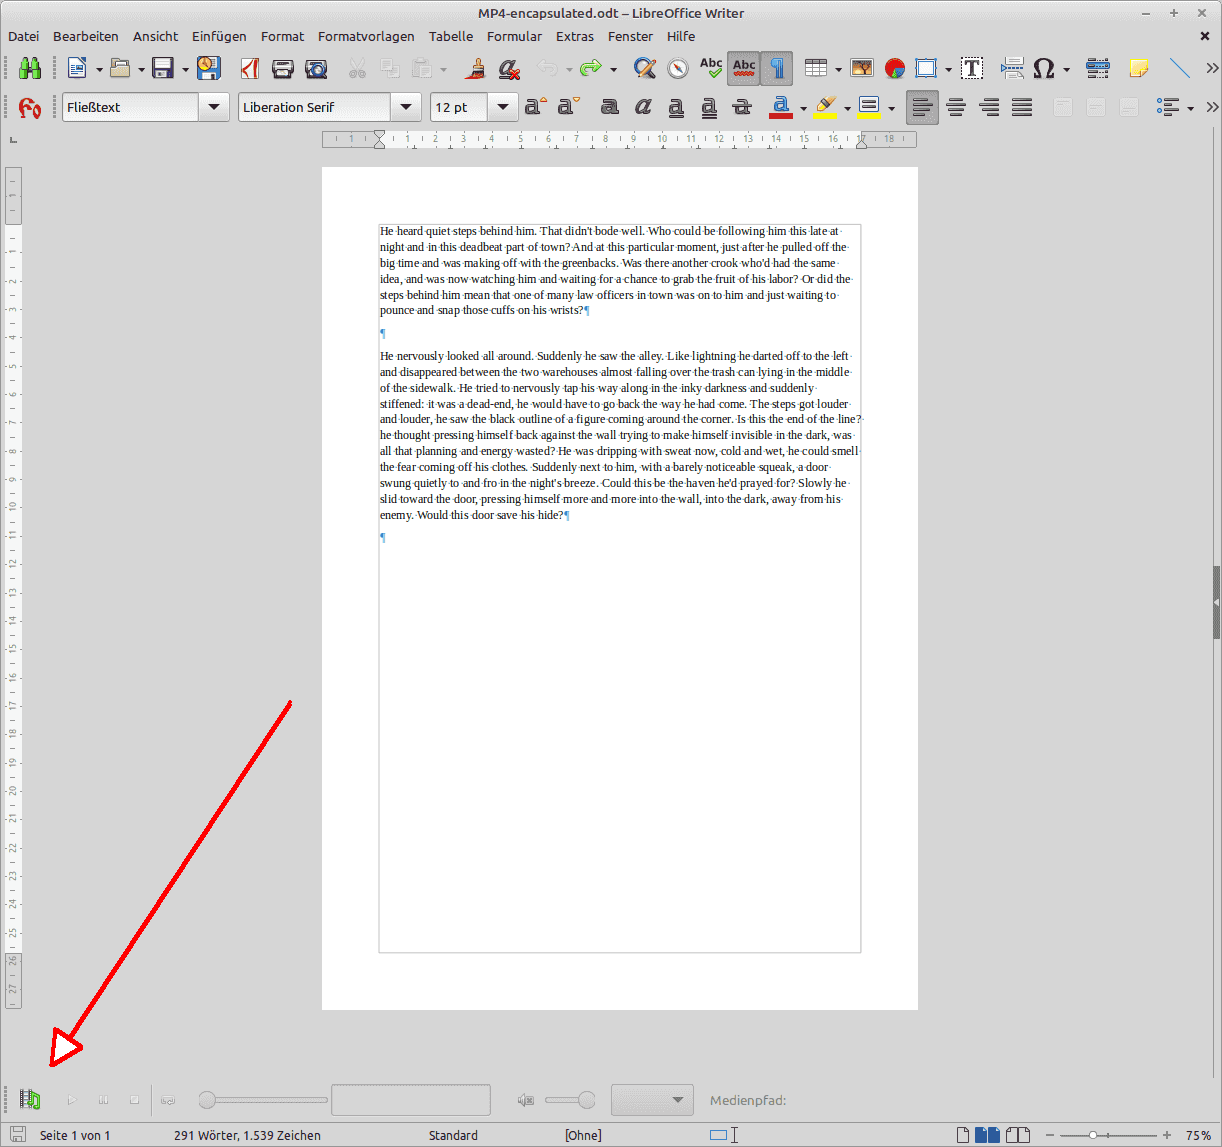
Task: Click the clone formatting paintbrush icon
Action: [476, 68]
